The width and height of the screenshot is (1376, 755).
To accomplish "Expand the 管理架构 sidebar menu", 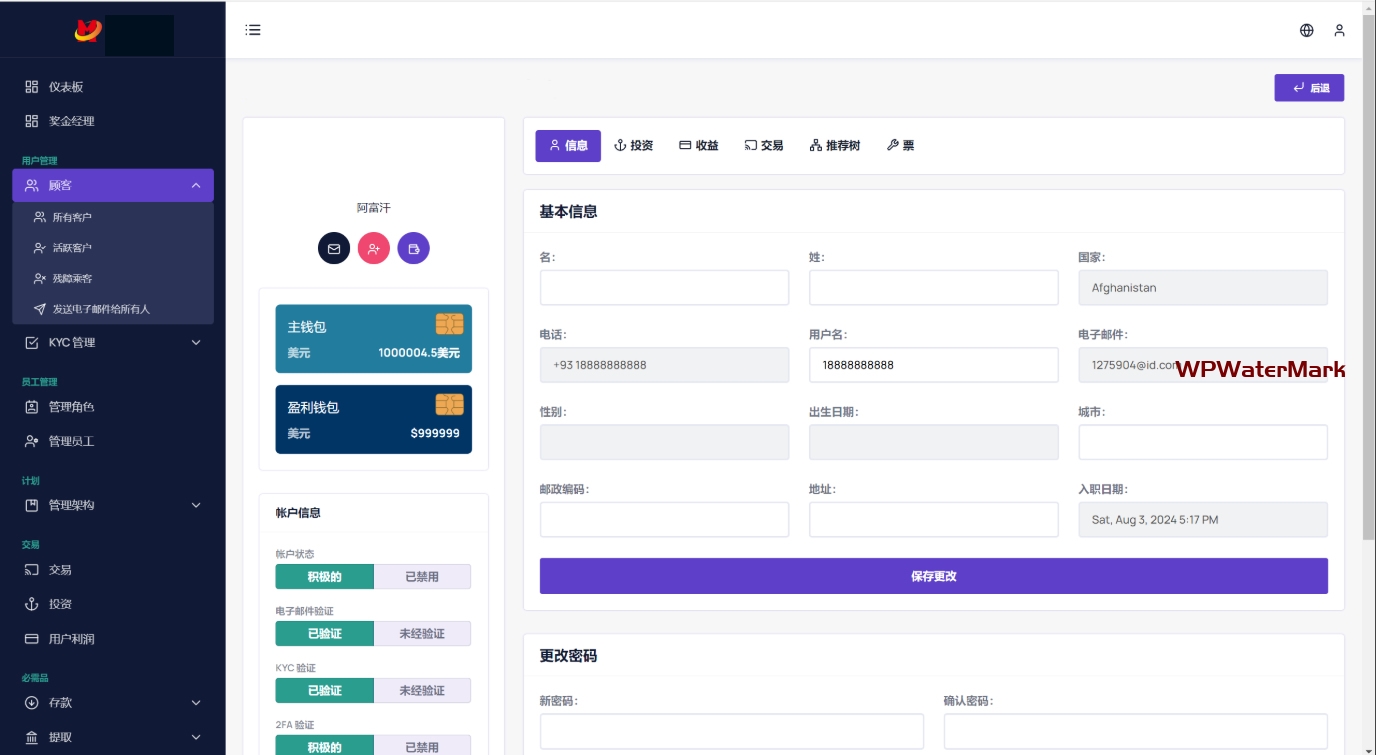I will (x=112, y=506).
